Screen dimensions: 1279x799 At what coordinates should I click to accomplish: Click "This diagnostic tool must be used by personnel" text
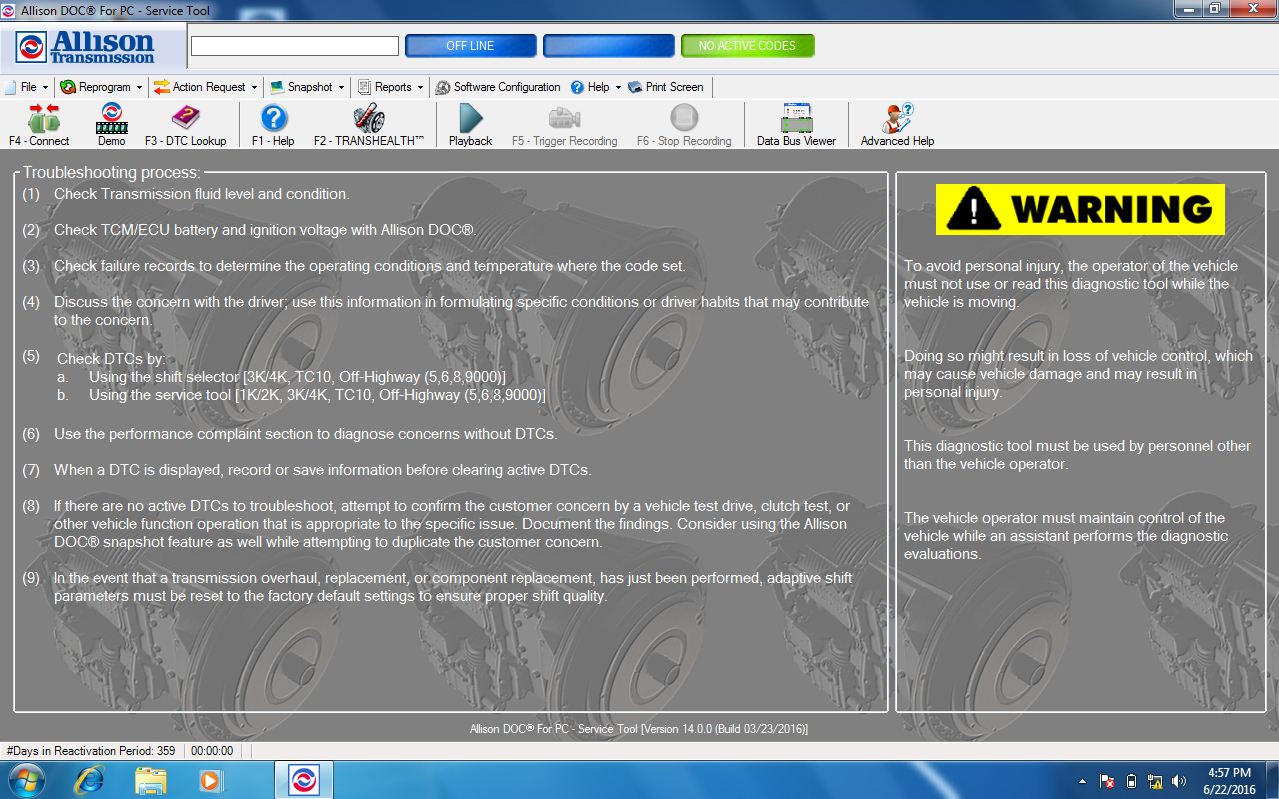pos(1077,455)
